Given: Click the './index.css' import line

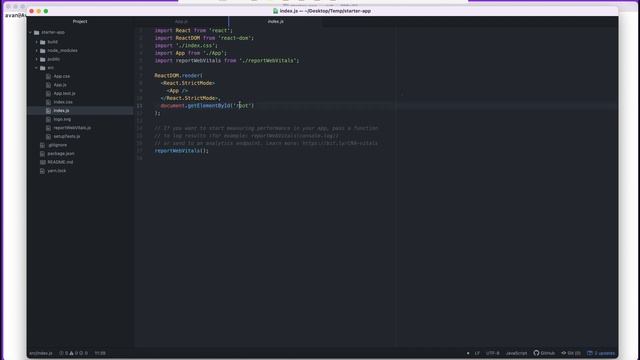Looking at the screenshot, I should tap(186, 45).
